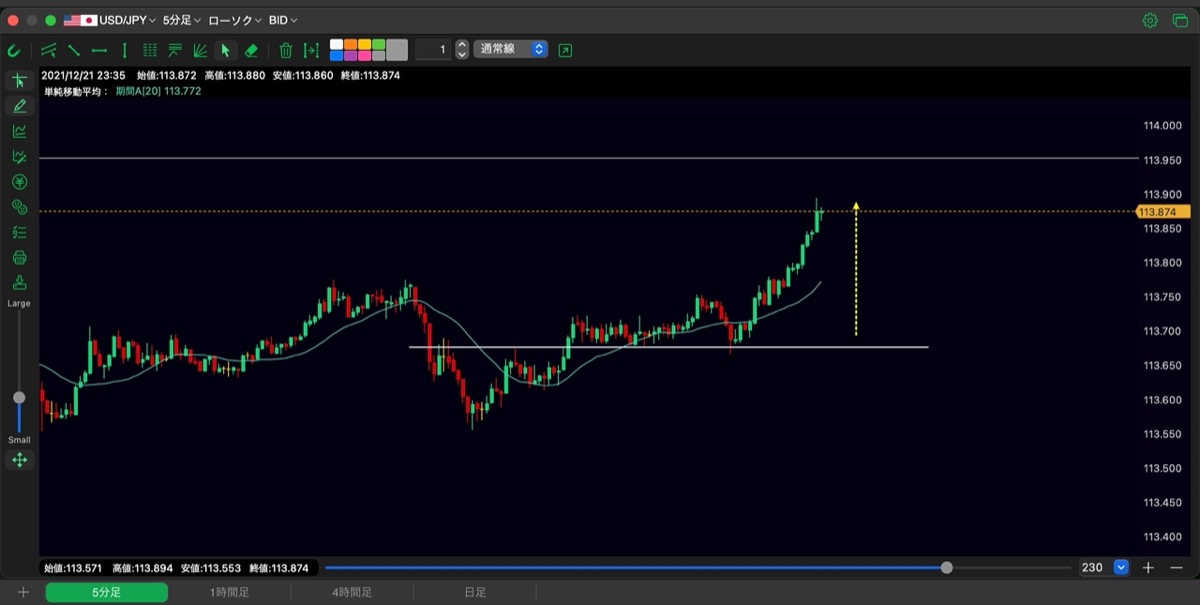Activate the arrow pointer tool

click(x=226, y=50)
